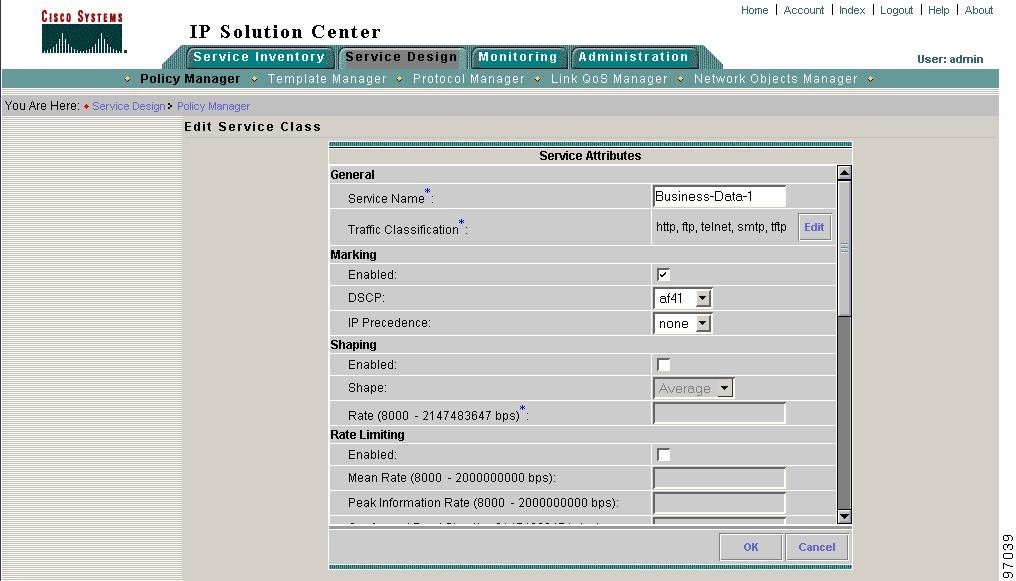Screen dimensions: 1016x581
Task: Open the Service Inventory tab
Action: click(259, 57)
